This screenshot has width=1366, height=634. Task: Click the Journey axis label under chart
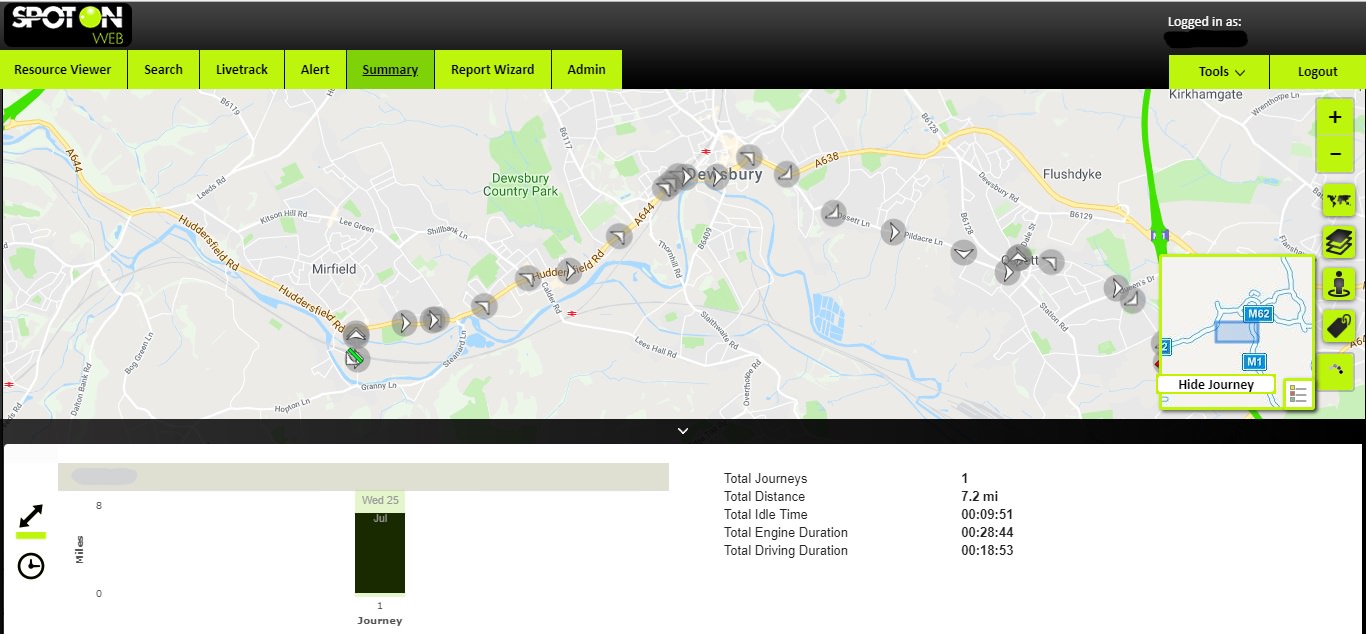[x=380, y=621]
